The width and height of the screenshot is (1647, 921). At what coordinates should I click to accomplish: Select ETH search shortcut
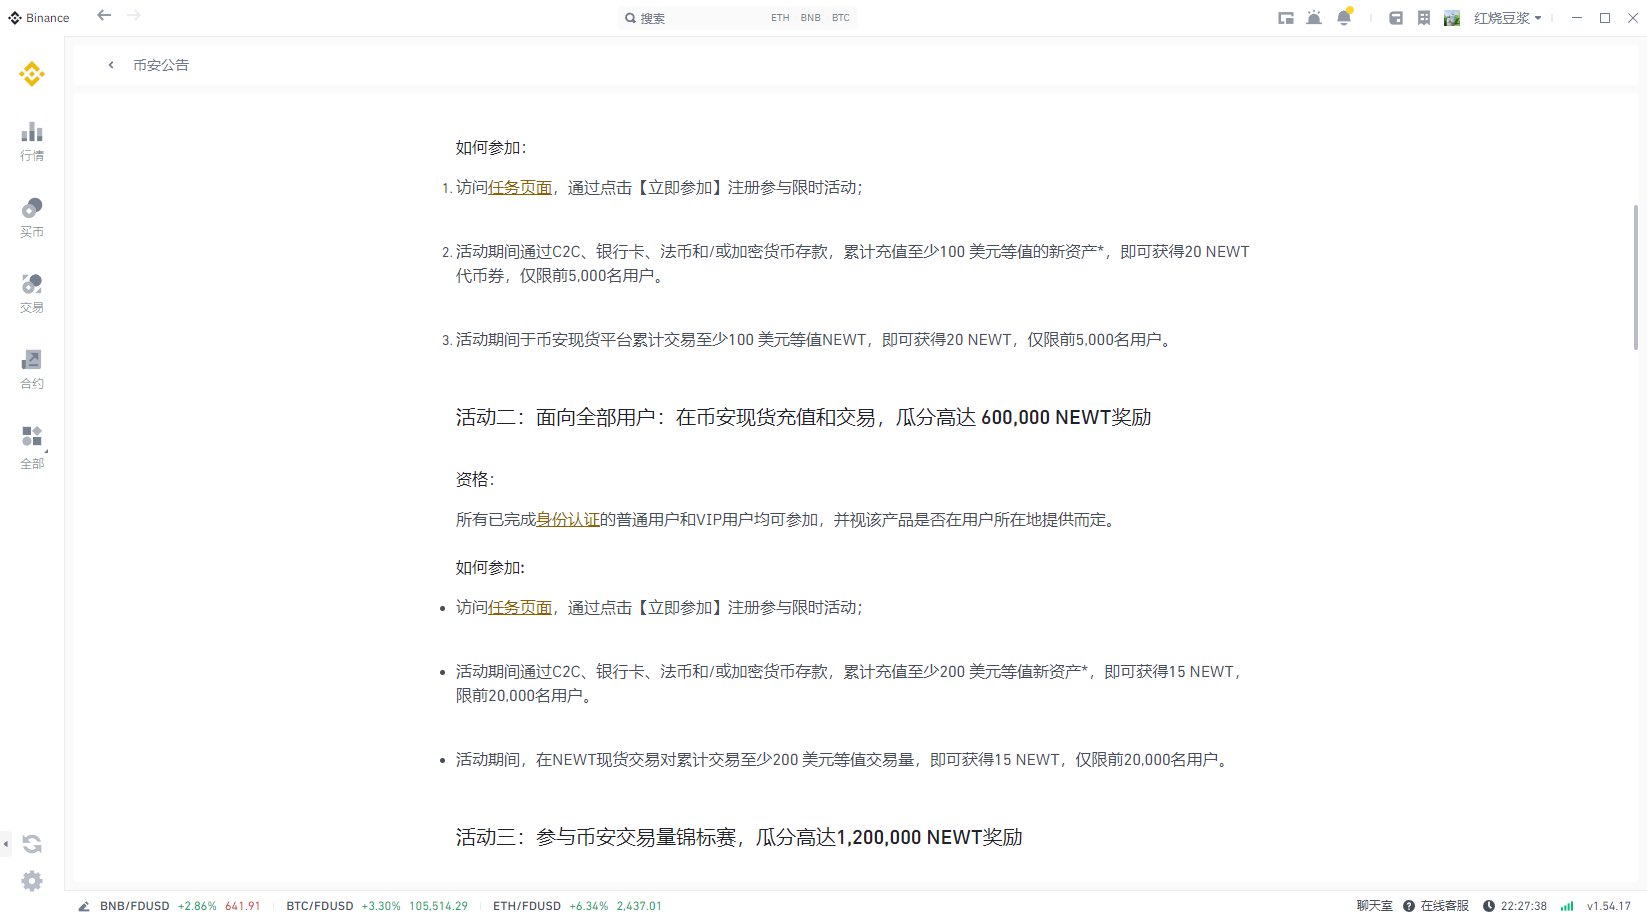pyautogui.click(x=780, y=18)
